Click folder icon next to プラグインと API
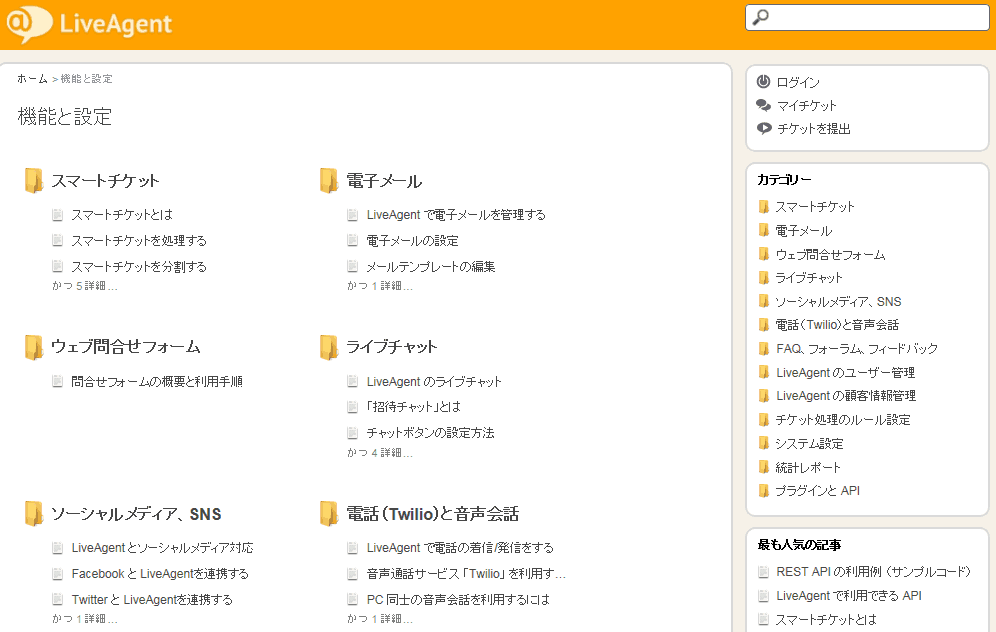996x632 pixels. coord(764,490)
